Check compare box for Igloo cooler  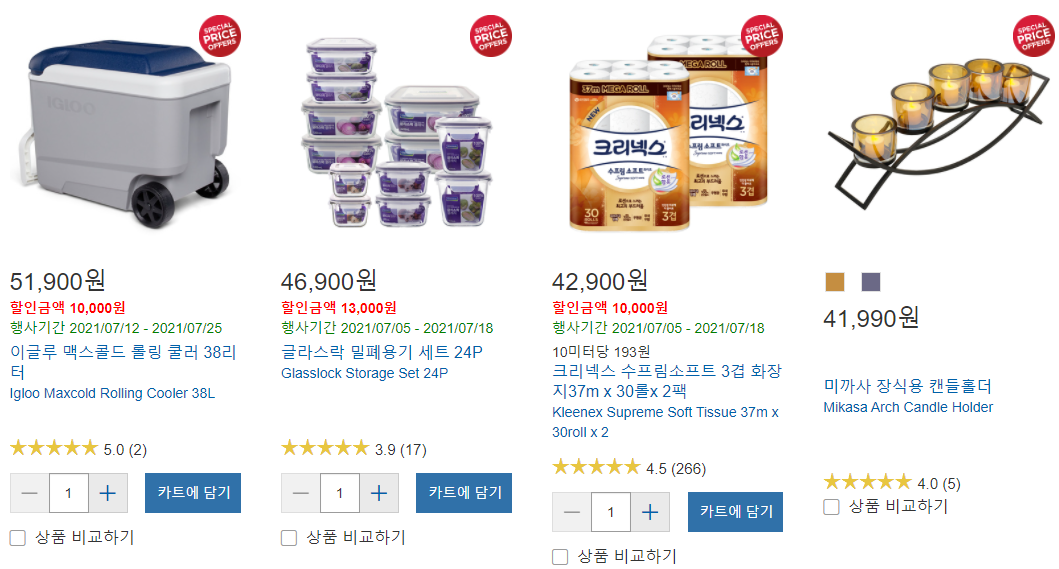tap(18, 538)
